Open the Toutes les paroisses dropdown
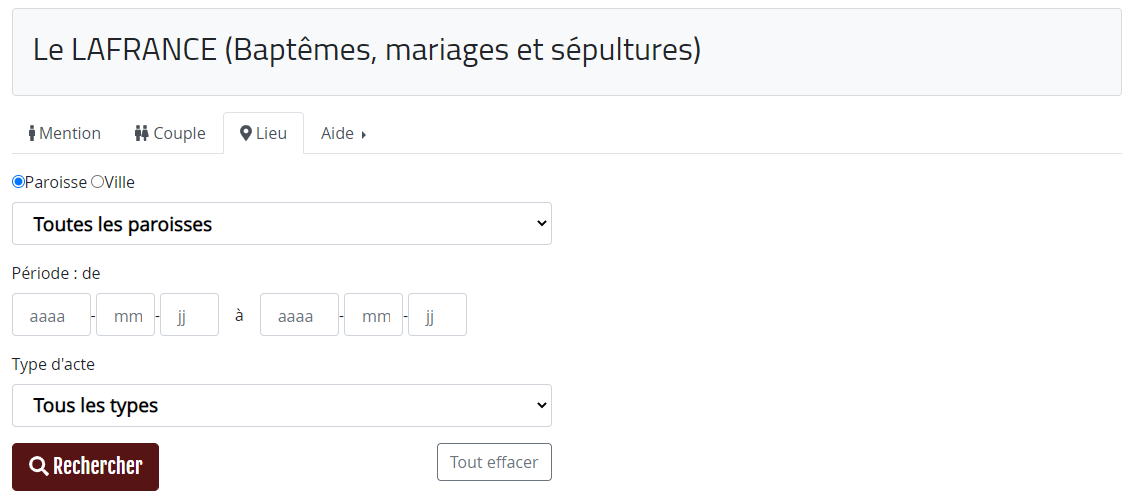 pos(282,224)
